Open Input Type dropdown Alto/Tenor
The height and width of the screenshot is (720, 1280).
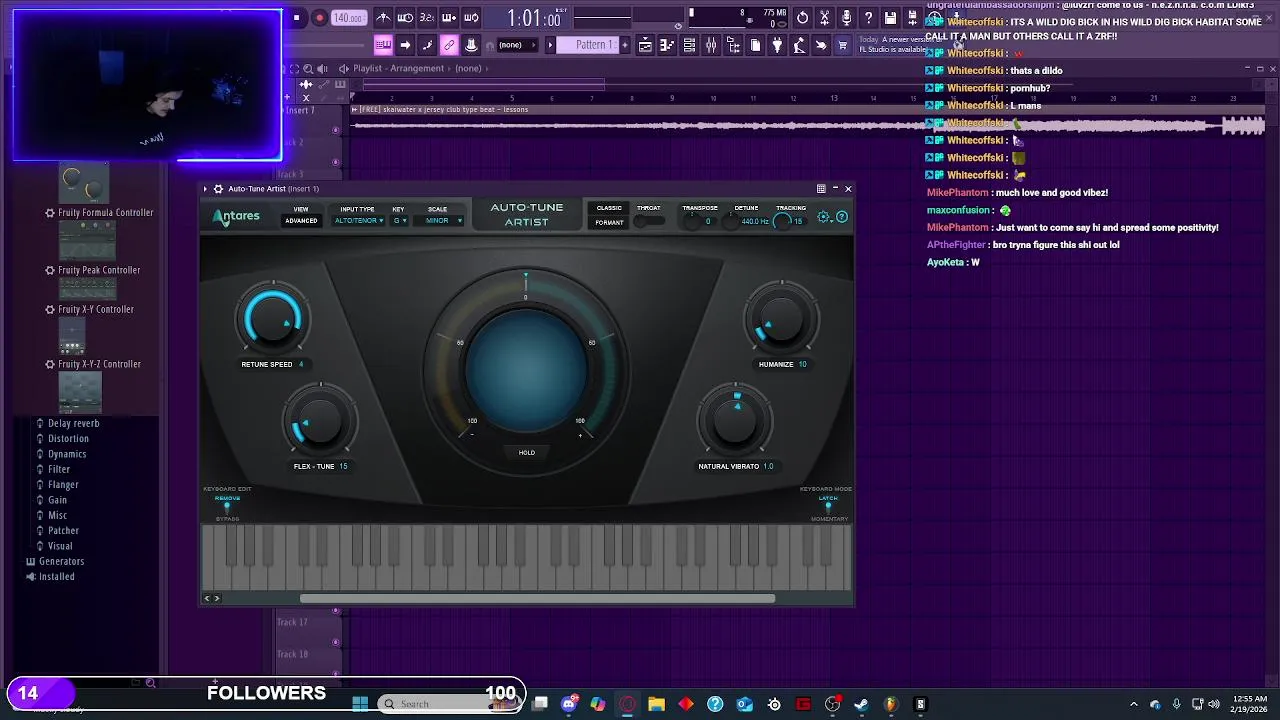[x=358, y=221]
